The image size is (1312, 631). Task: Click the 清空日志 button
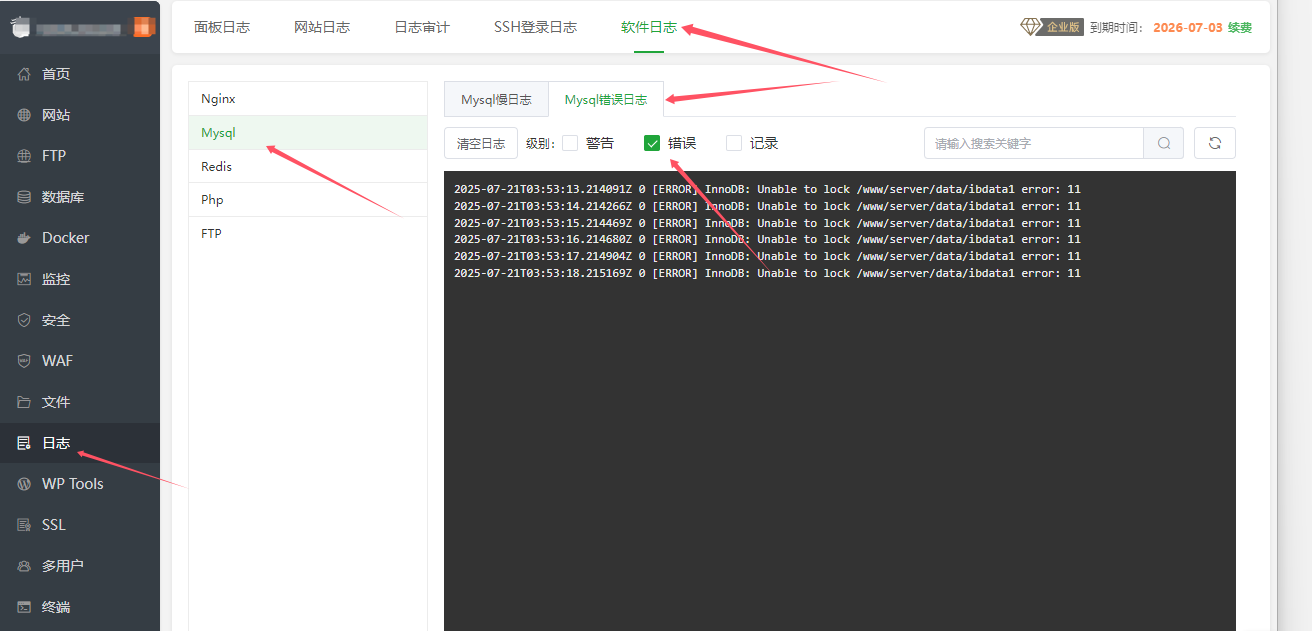481,143
